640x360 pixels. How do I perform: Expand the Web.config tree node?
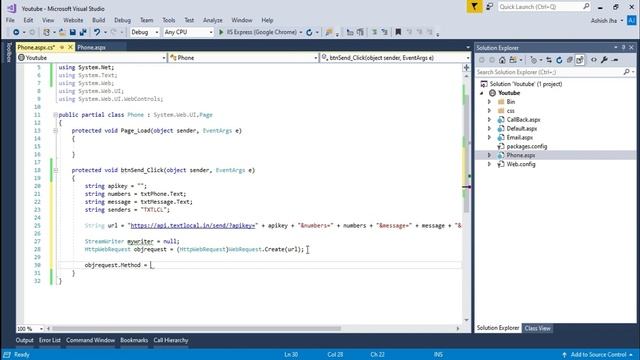coord(489,164)
